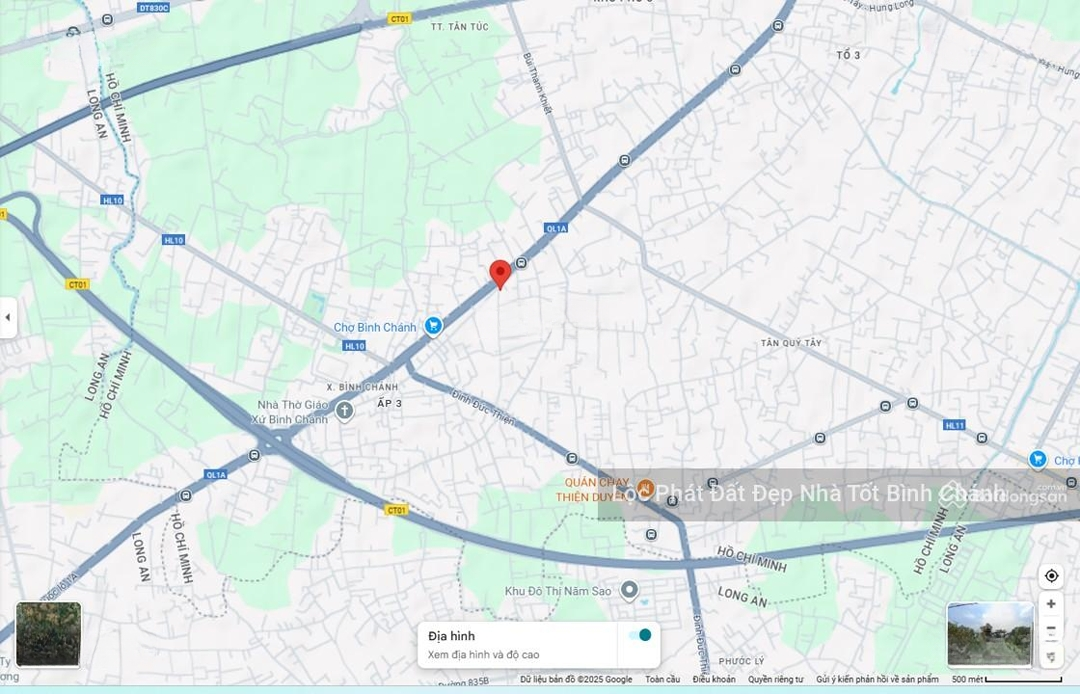Click the Nhà Thờ Giáo Xứ church icon
Viewport: 1080px width, 694px height.
point(344,410)
